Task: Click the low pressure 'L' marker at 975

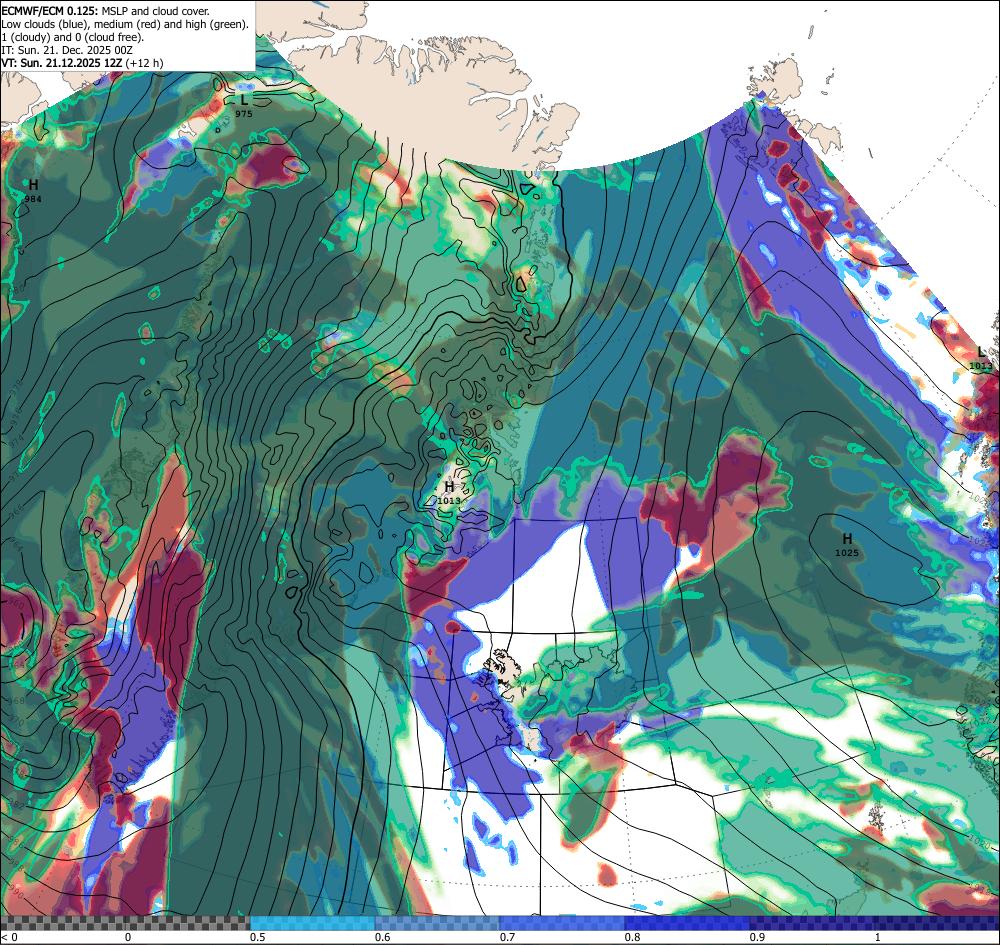Action: pos(244,100)
